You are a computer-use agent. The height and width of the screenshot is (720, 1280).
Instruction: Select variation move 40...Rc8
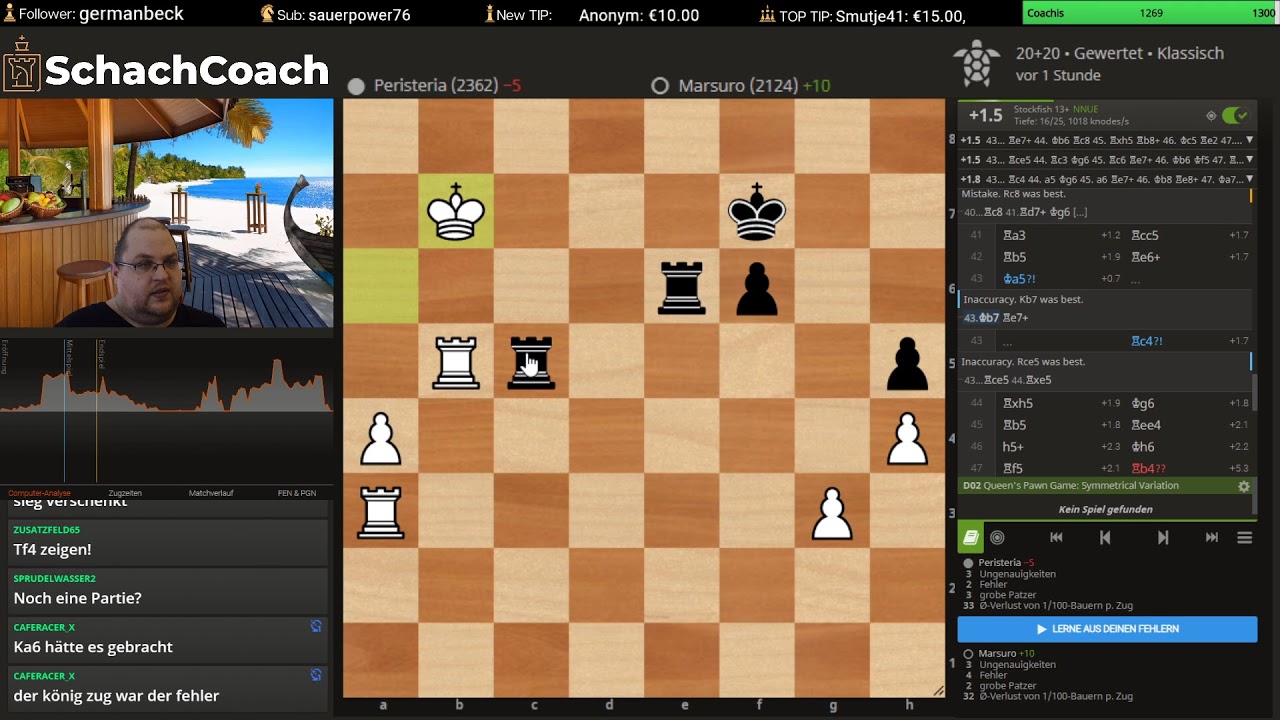click(x=983, y=212)
